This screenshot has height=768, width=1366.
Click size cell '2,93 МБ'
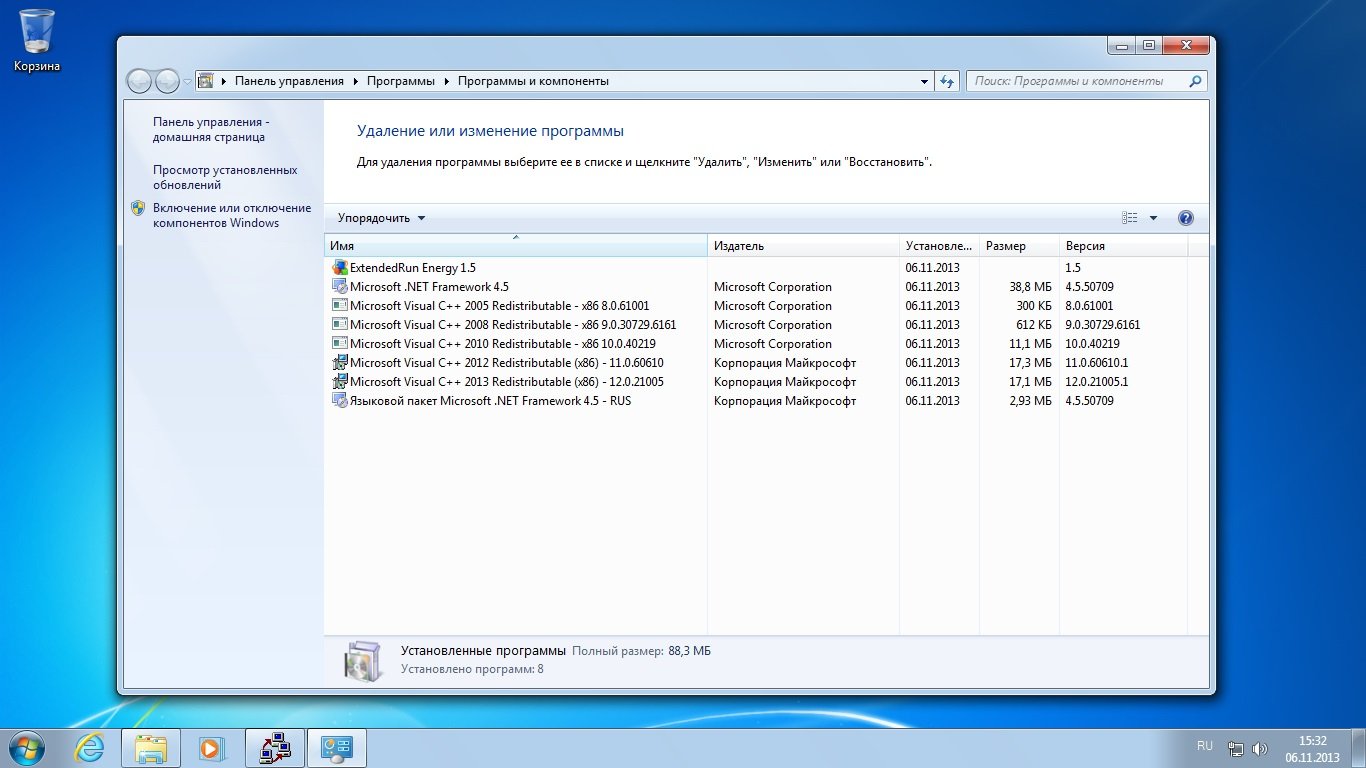tap(1030, 401)
